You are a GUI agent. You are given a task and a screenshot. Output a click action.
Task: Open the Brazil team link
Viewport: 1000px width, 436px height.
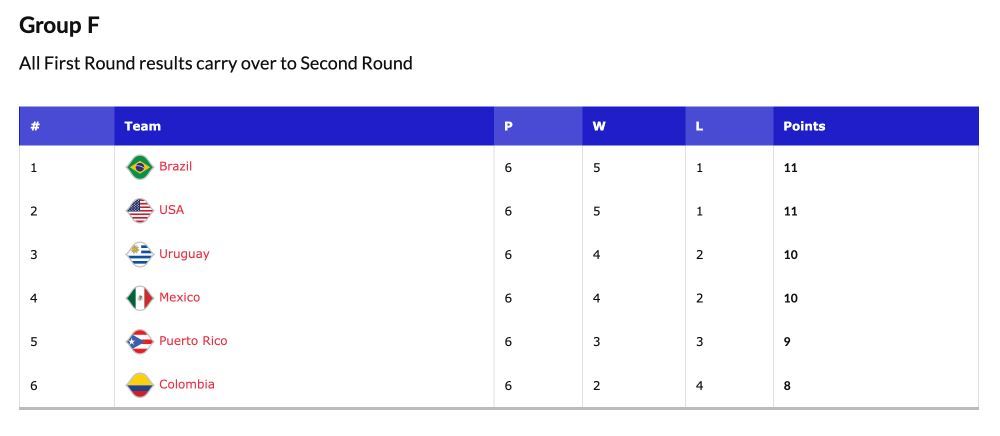[175, 166]
